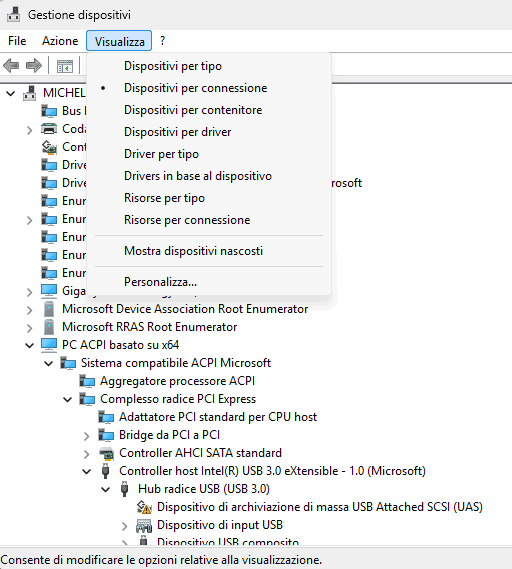Close the open Visualizza menu

click(x=119, y=41)
